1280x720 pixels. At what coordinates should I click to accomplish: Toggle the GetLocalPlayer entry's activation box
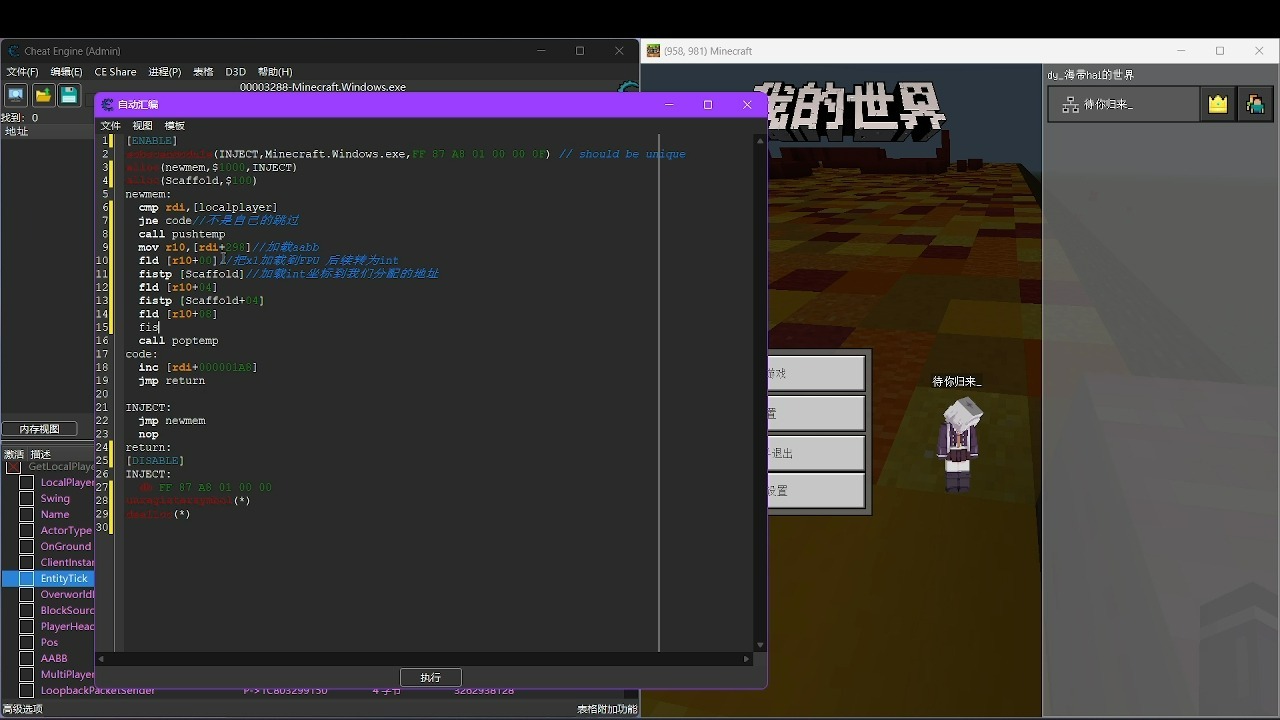click(x=13, y=467)
